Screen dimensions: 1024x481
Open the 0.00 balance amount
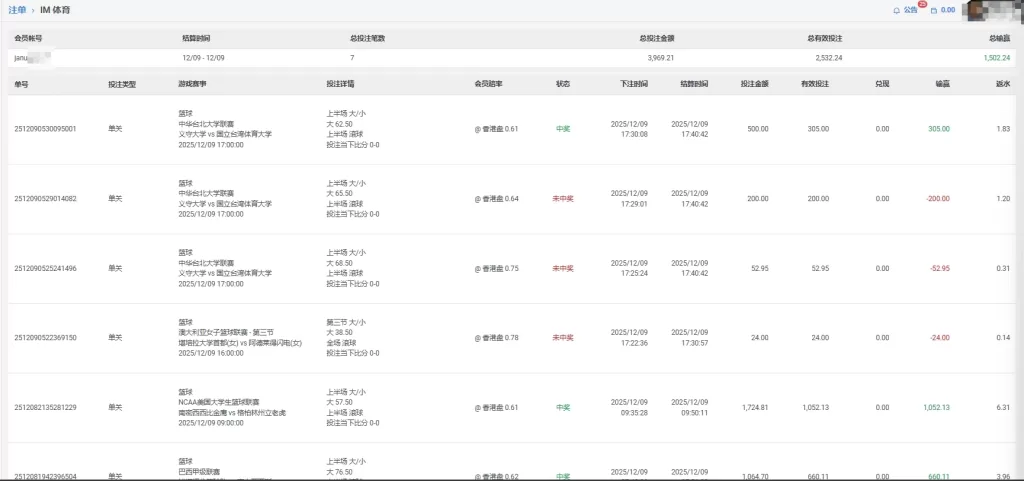point(948,10)
